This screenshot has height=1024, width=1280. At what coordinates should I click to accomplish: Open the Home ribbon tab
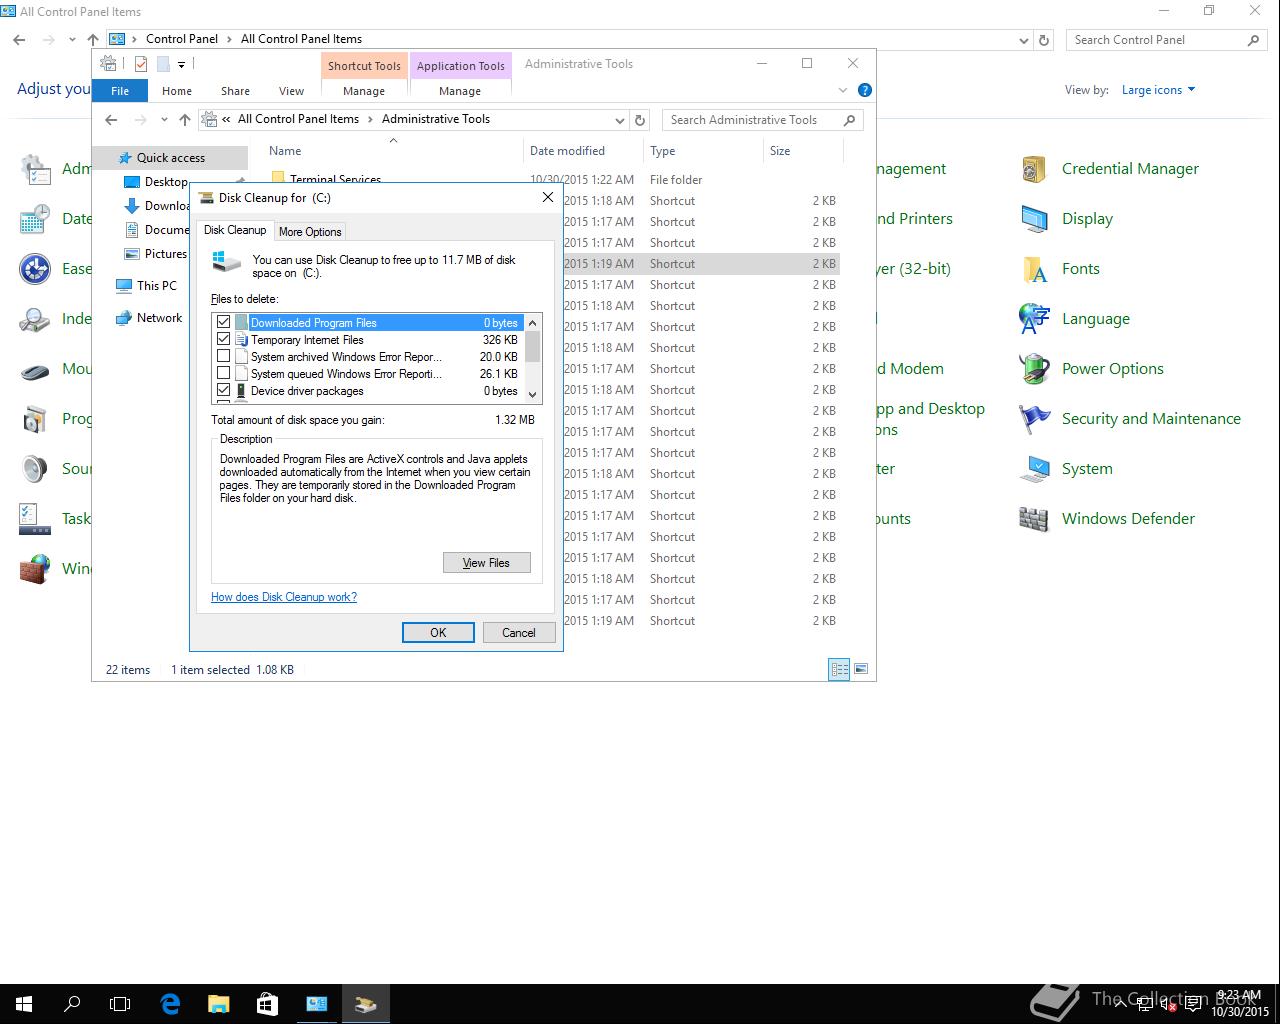177,91
